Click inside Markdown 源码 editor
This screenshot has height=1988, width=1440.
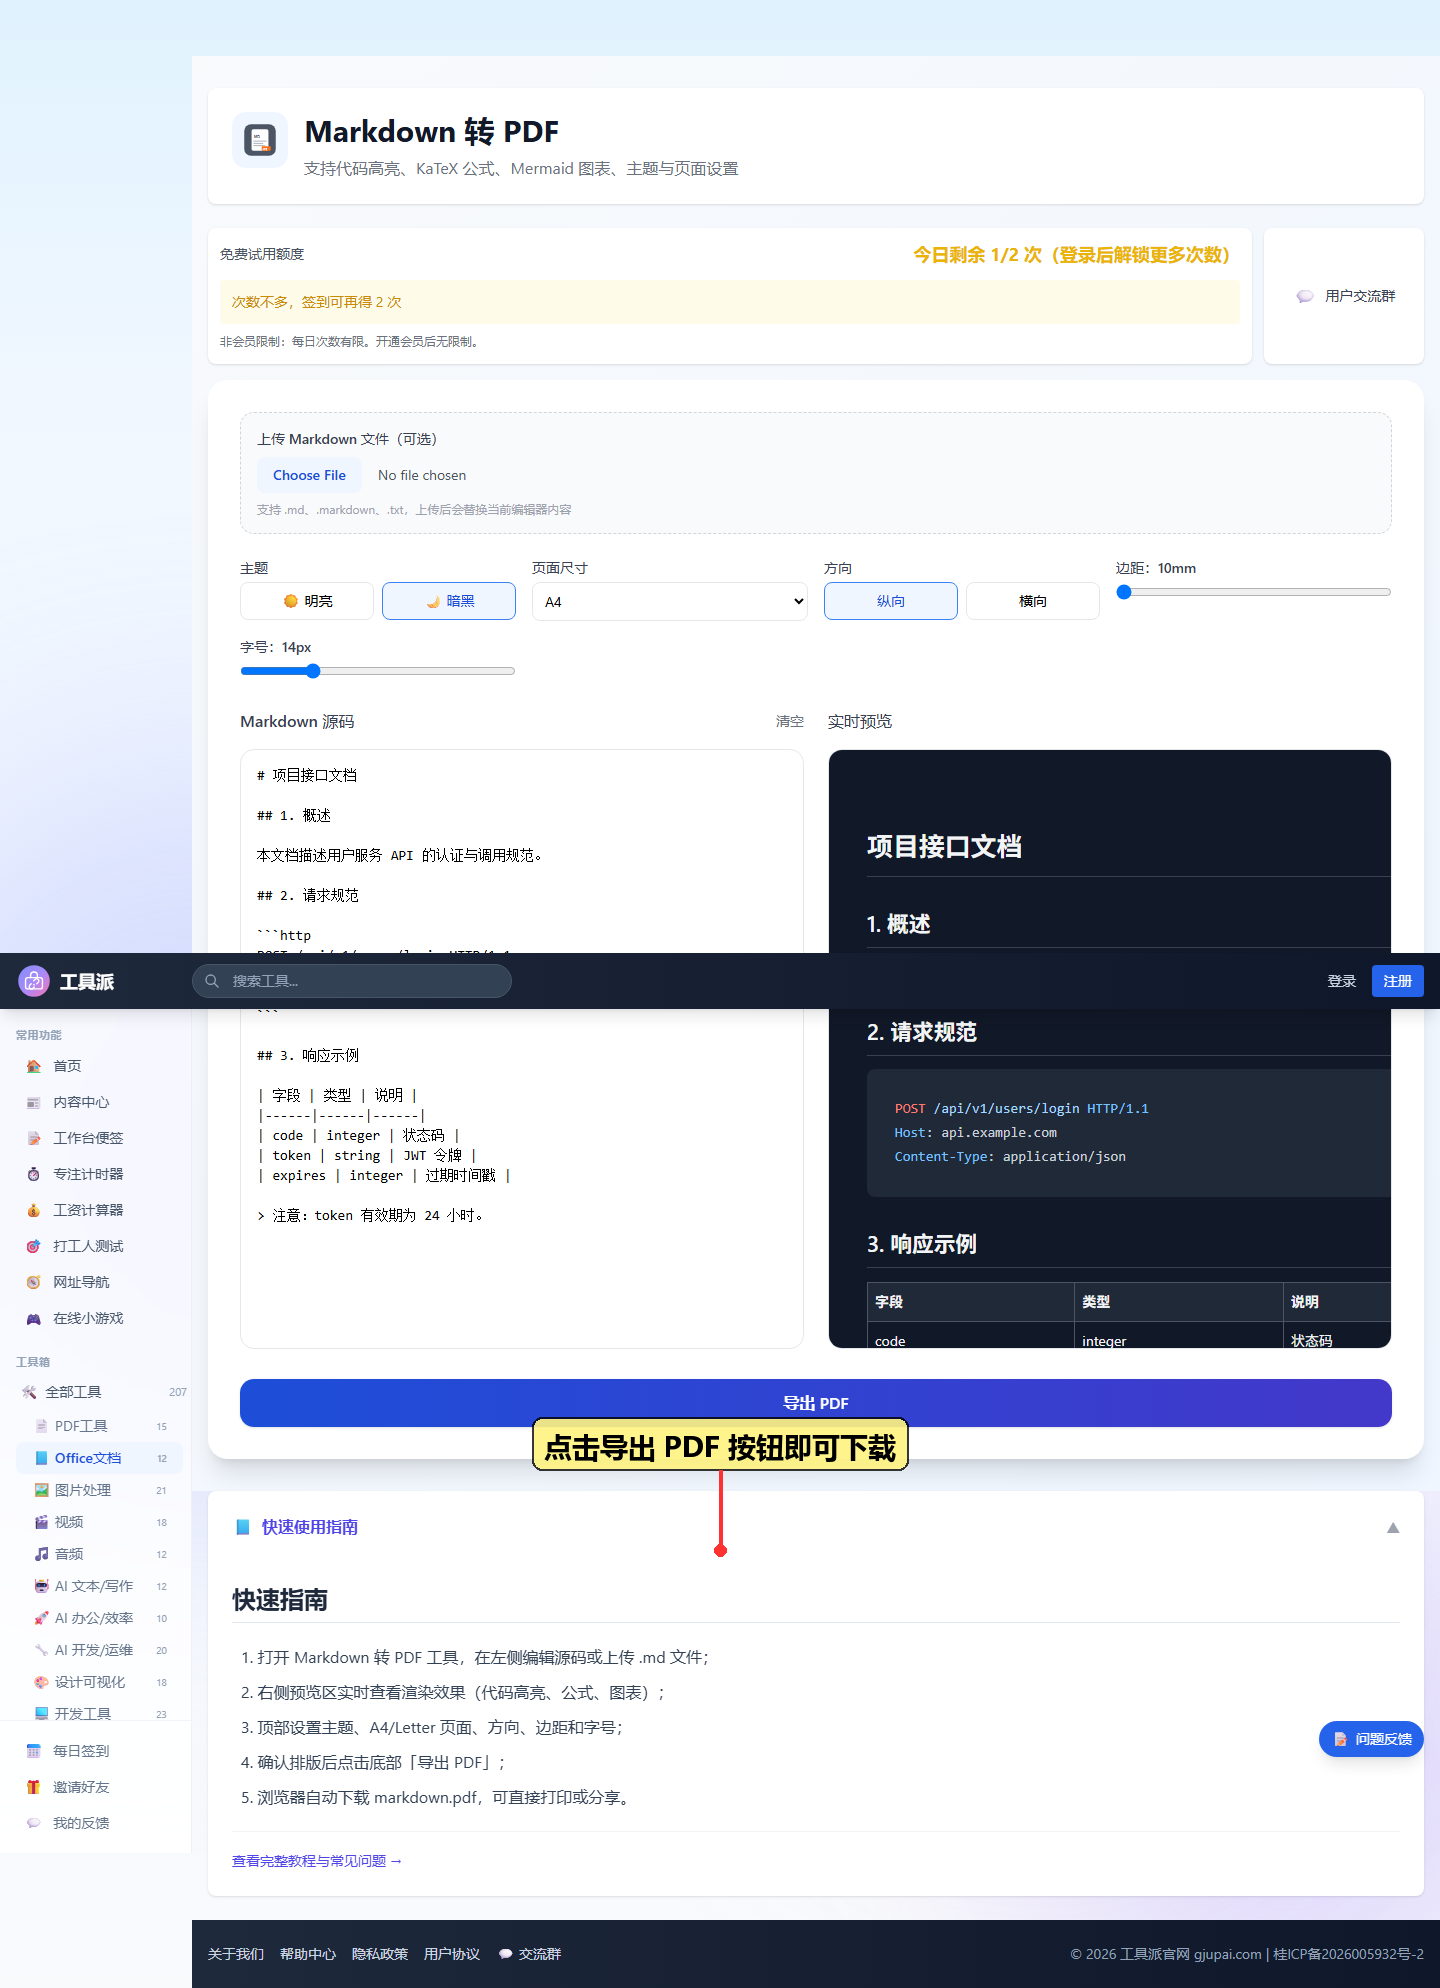(x=522, y=1049)
